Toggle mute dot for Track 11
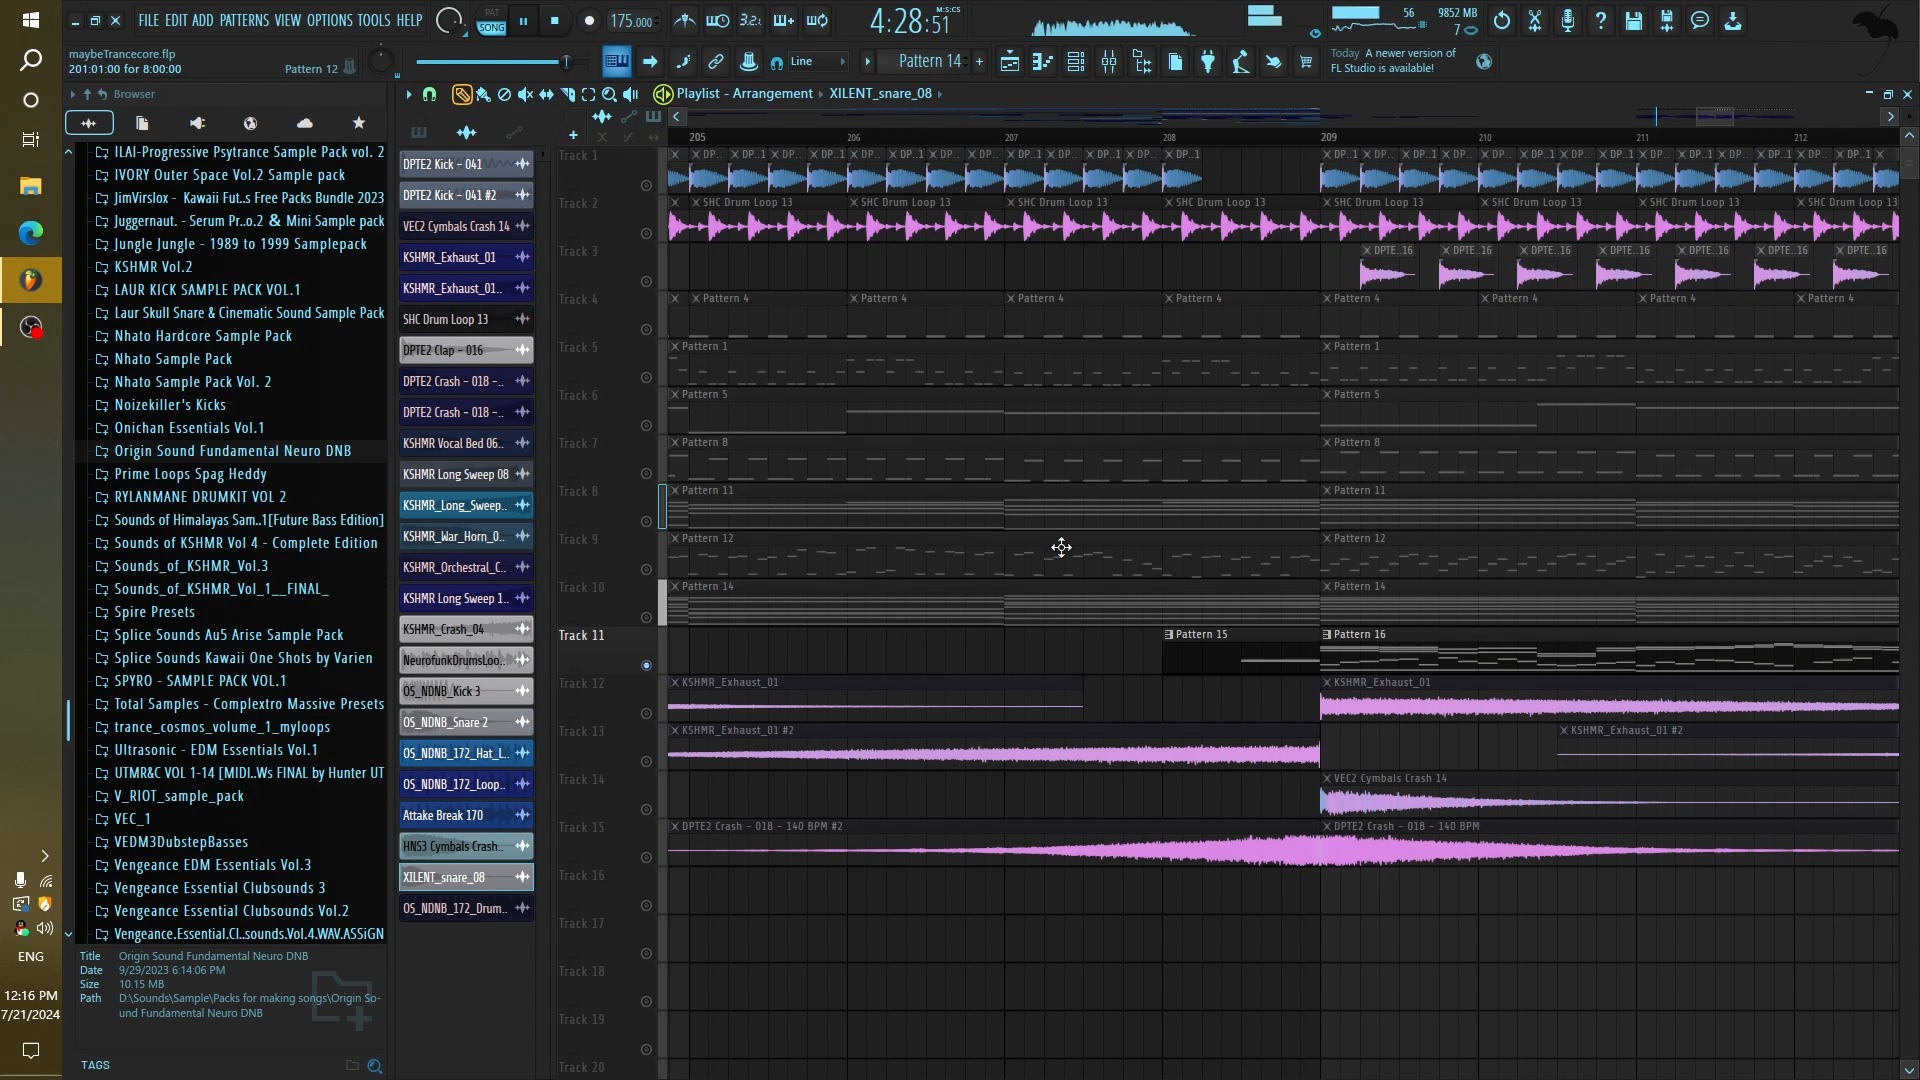This screenshot has width=1920, height=1080. 646,666
